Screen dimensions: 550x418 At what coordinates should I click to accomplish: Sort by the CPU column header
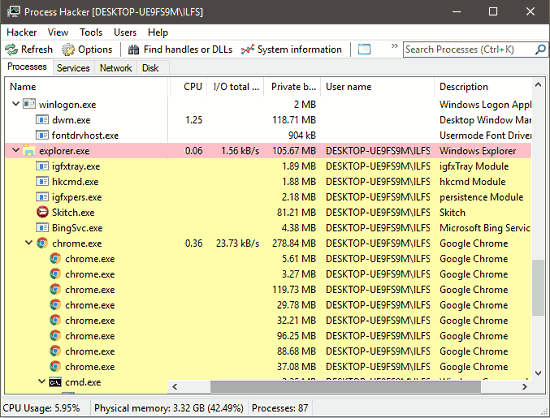click(x=189, y=87)
